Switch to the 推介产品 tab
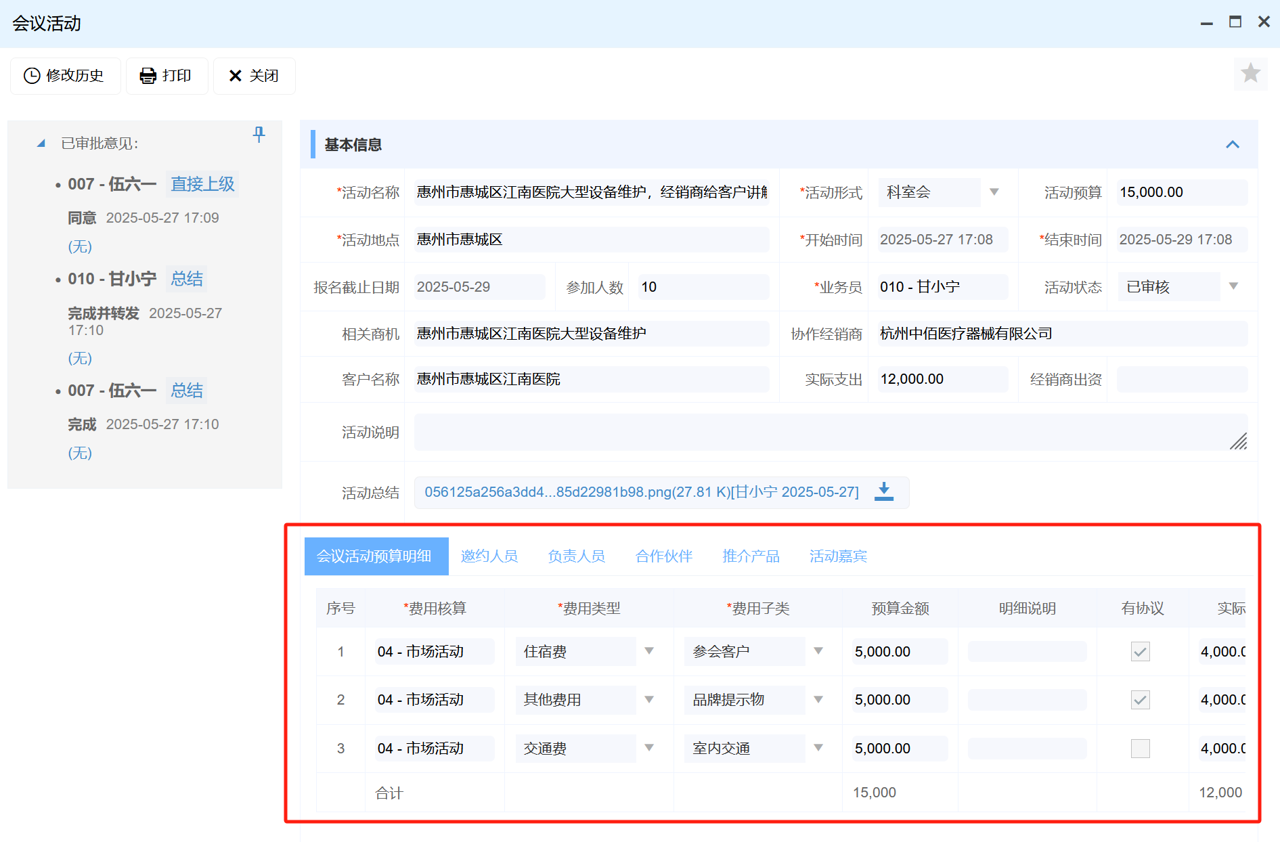Viewport: 1280px width, 842px height. click(751, 556)
